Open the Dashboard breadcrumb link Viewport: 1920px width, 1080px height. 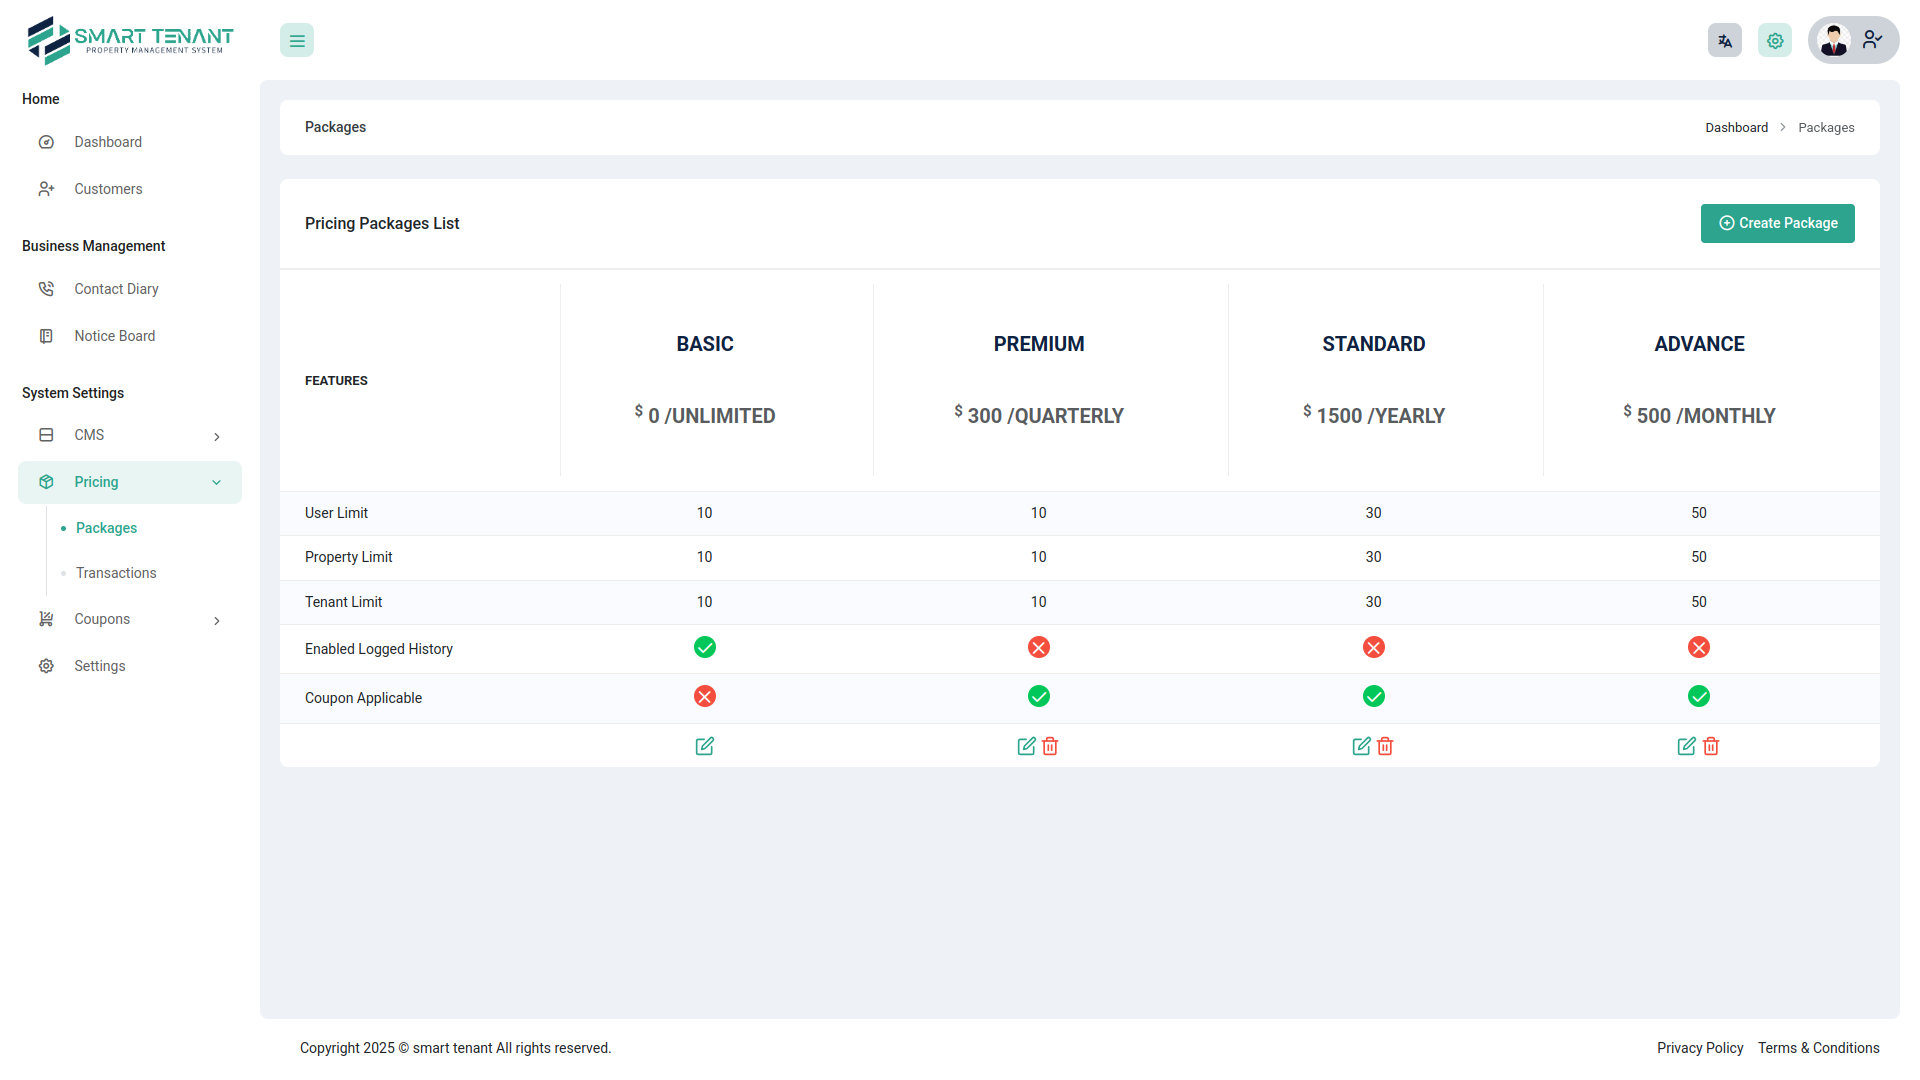(1737, 127)
